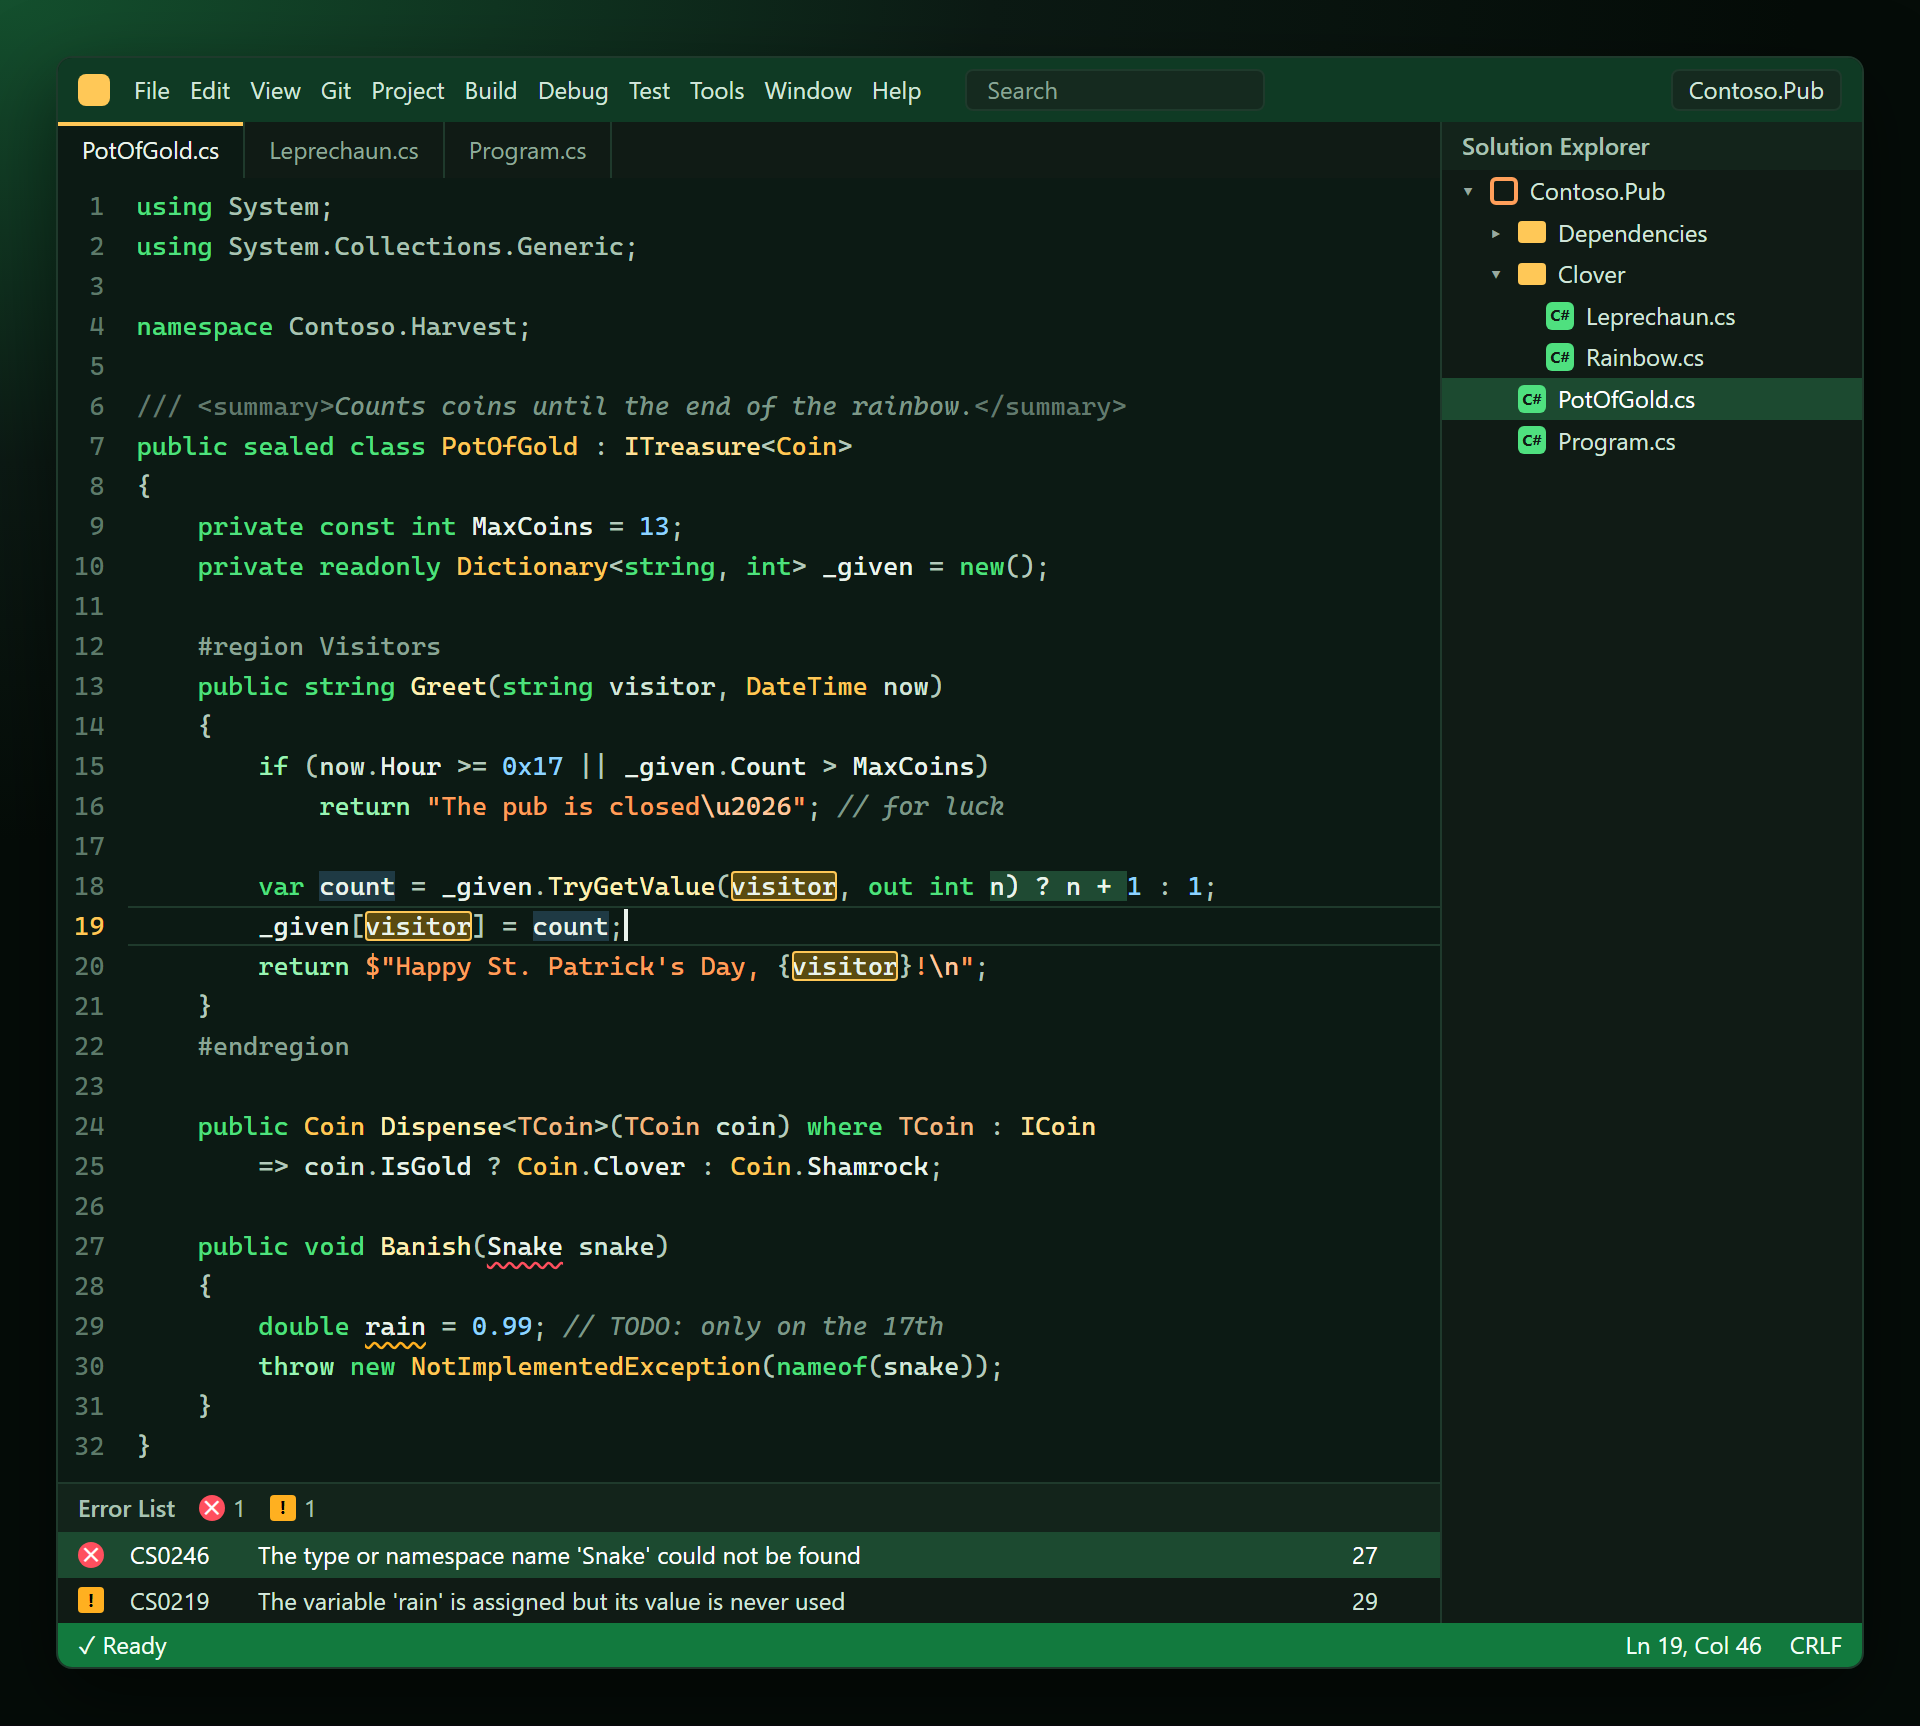Click the yellow application logo icon
The width and height of the screenshot is (1920, 1726).
(x=94, y=90)
